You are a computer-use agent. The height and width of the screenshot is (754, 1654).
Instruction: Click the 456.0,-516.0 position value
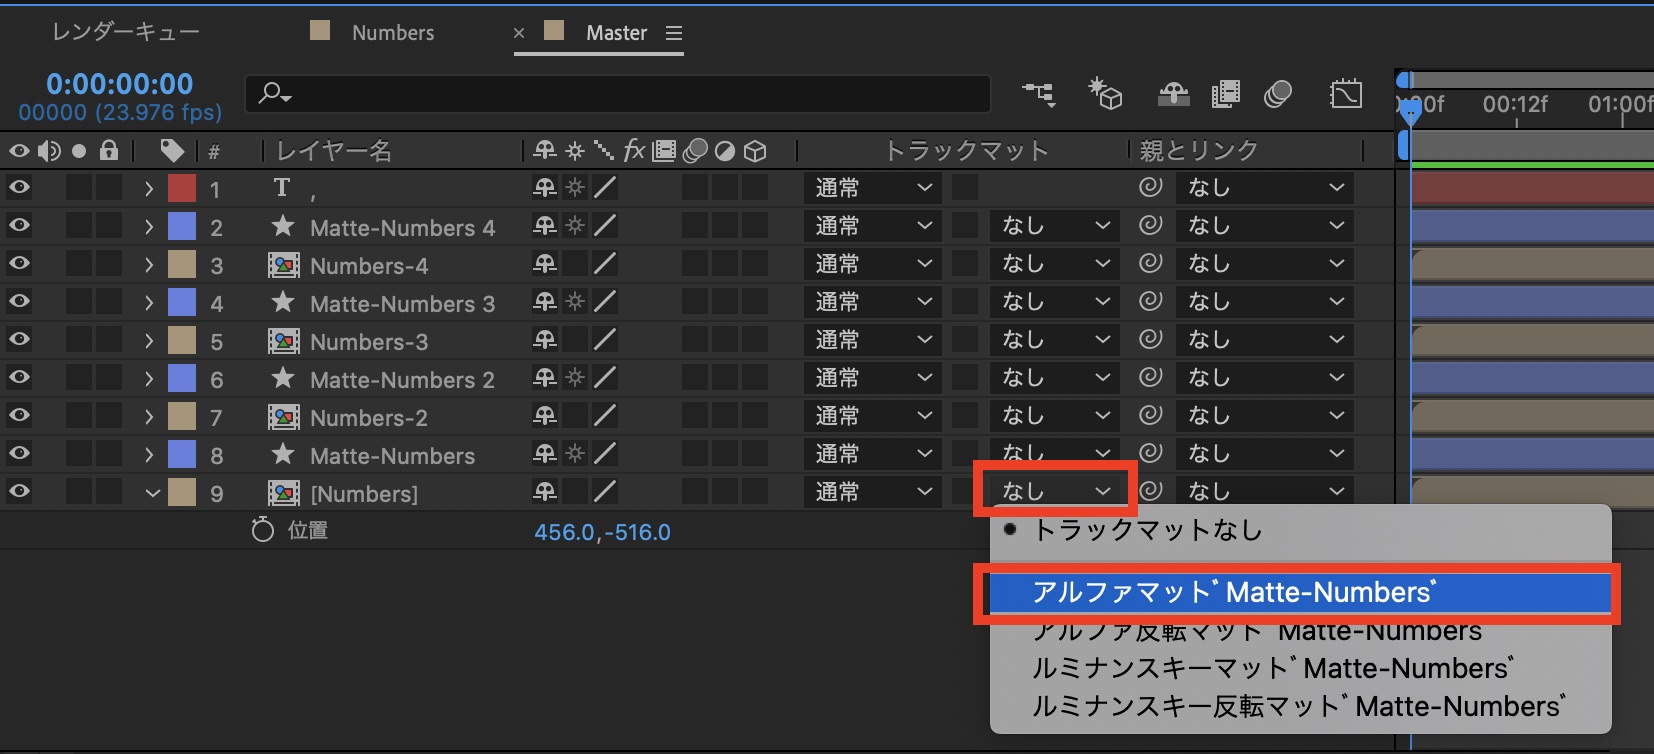tap(602, 532)
